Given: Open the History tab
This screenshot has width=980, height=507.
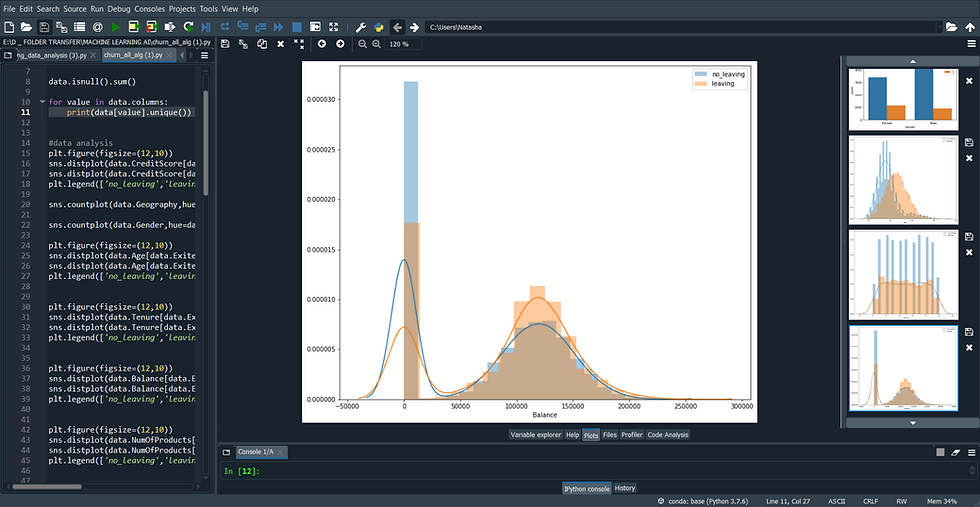Looking at the screenshot, I should [x=625, y=488].
